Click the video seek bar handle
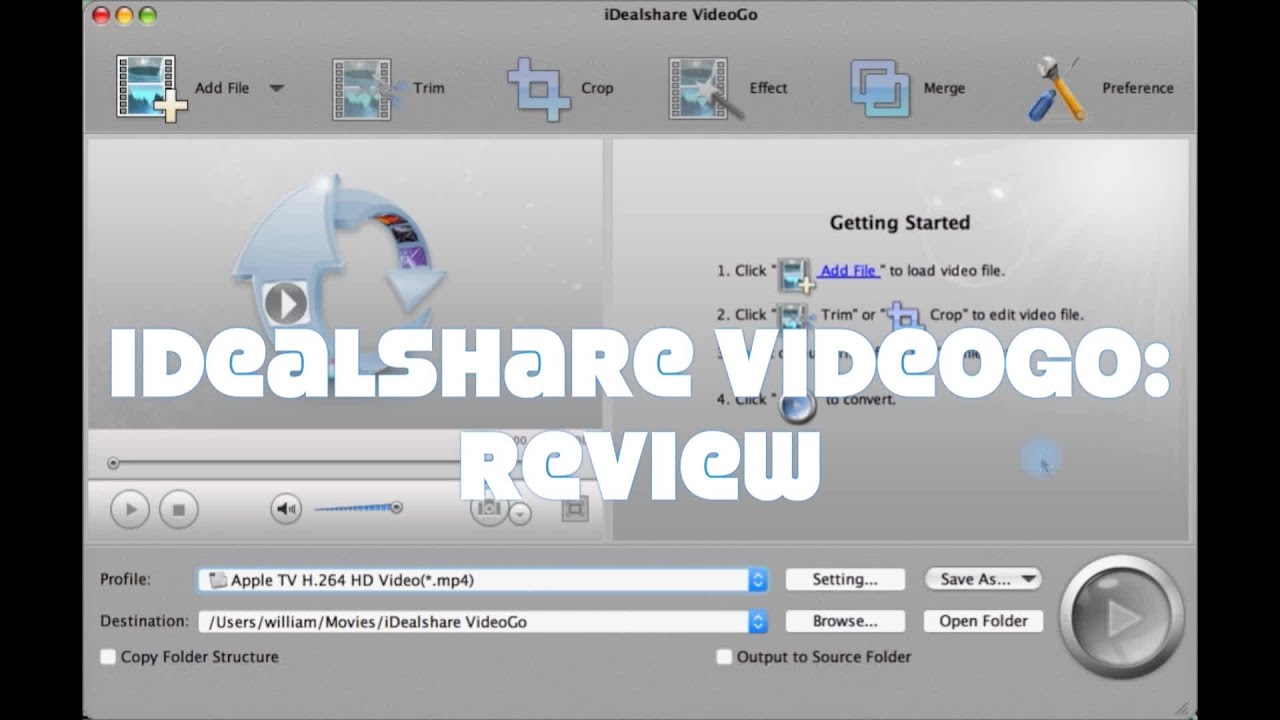The height and width of the screenshot is (720, 1280). [x=113, y=463]
